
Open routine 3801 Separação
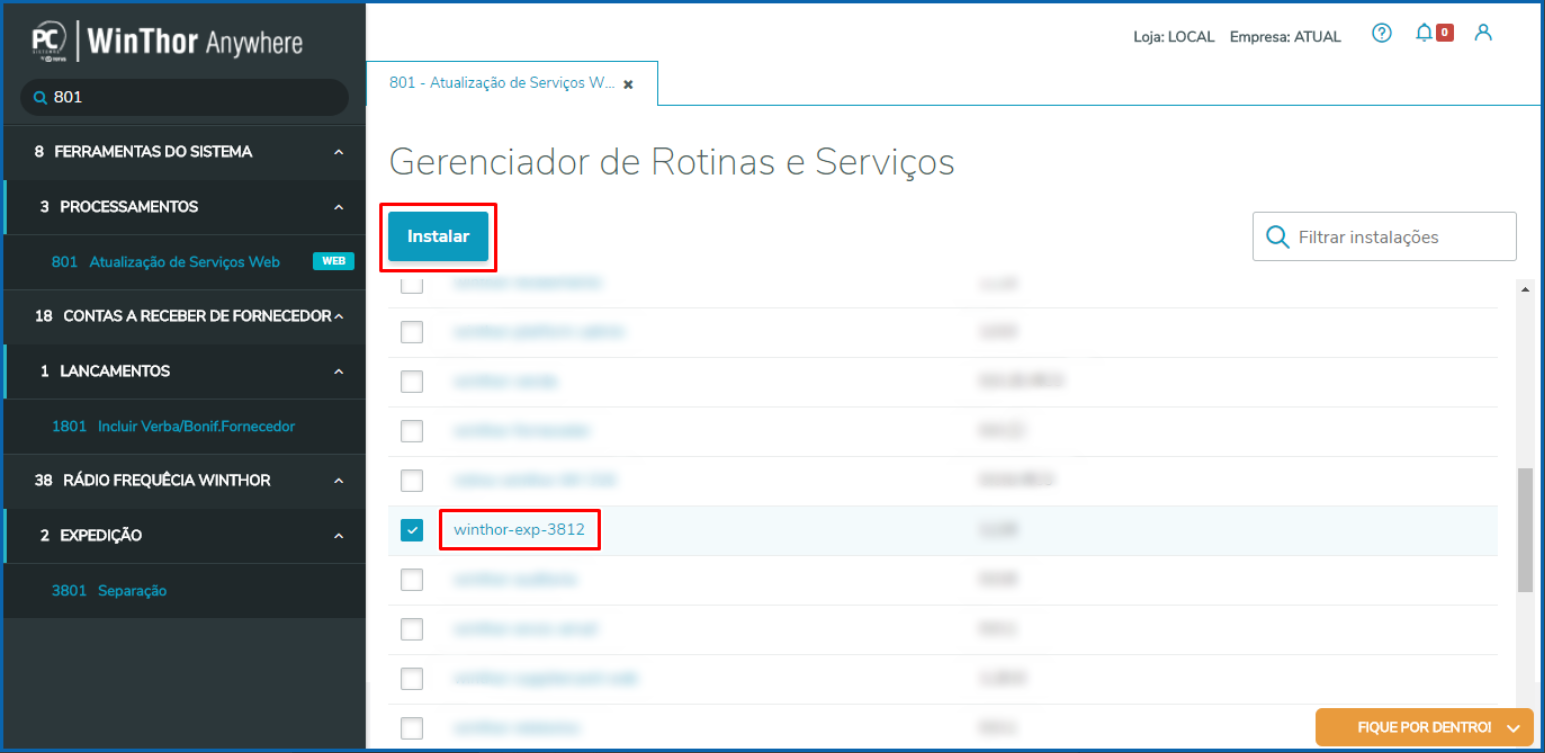coord(109,591)
